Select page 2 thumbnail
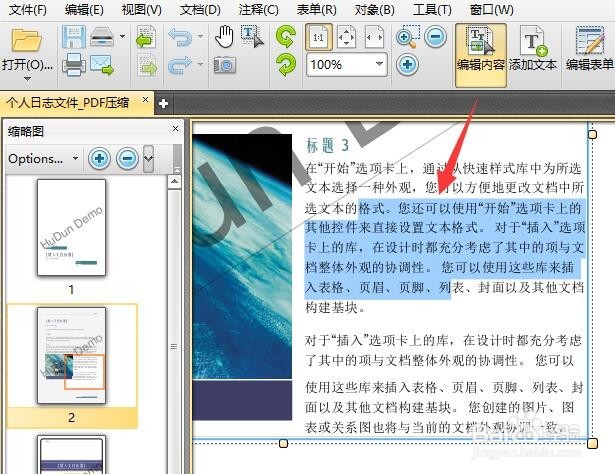Image resolution: width=615 pixels, height=474 pixels. 71,356
